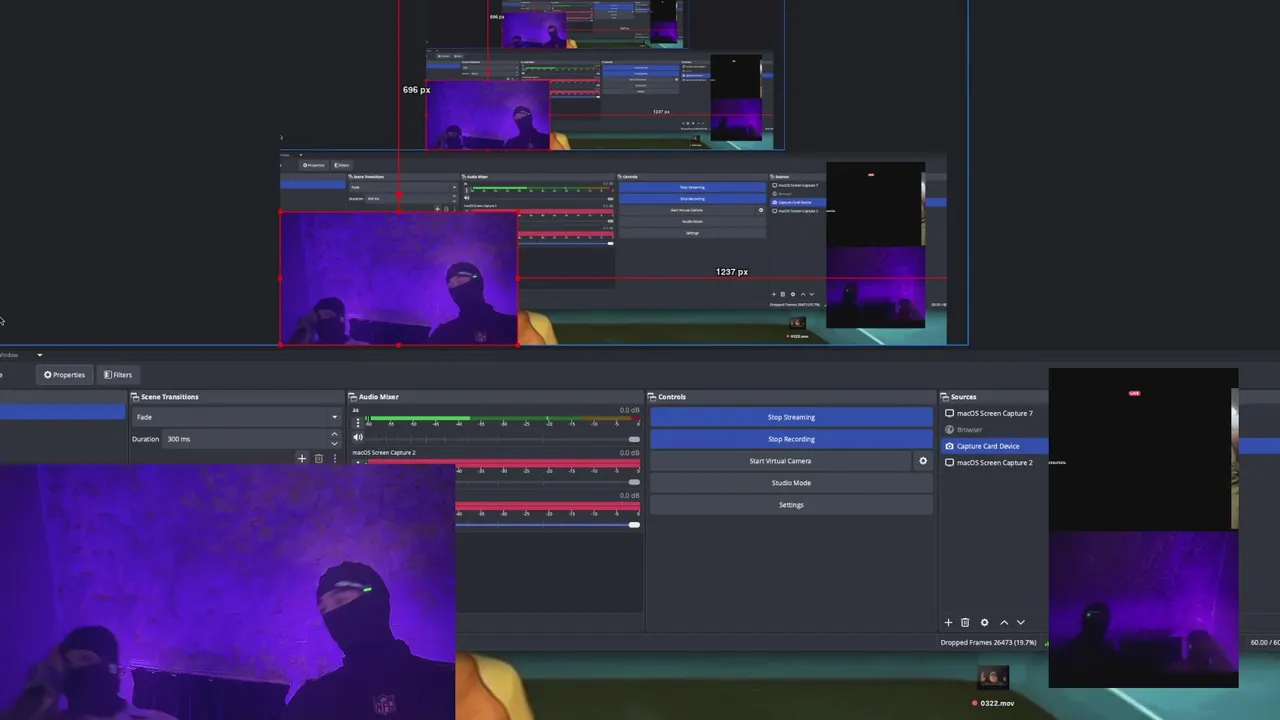Image resolution: width=1280 pixels, height=720 pixels.
Task: Select the highlighted blue scene row
Action: 62,412
